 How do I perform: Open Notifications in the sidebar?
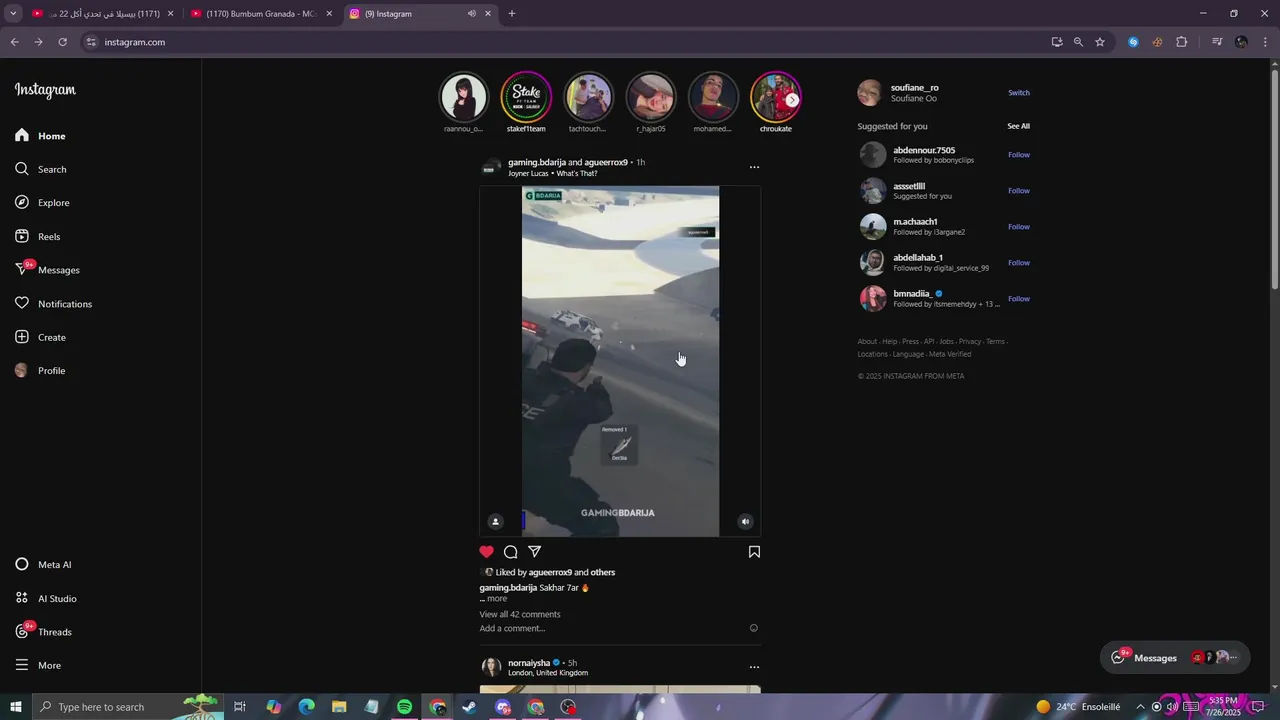pyautogui.click(x=53, y=304)
